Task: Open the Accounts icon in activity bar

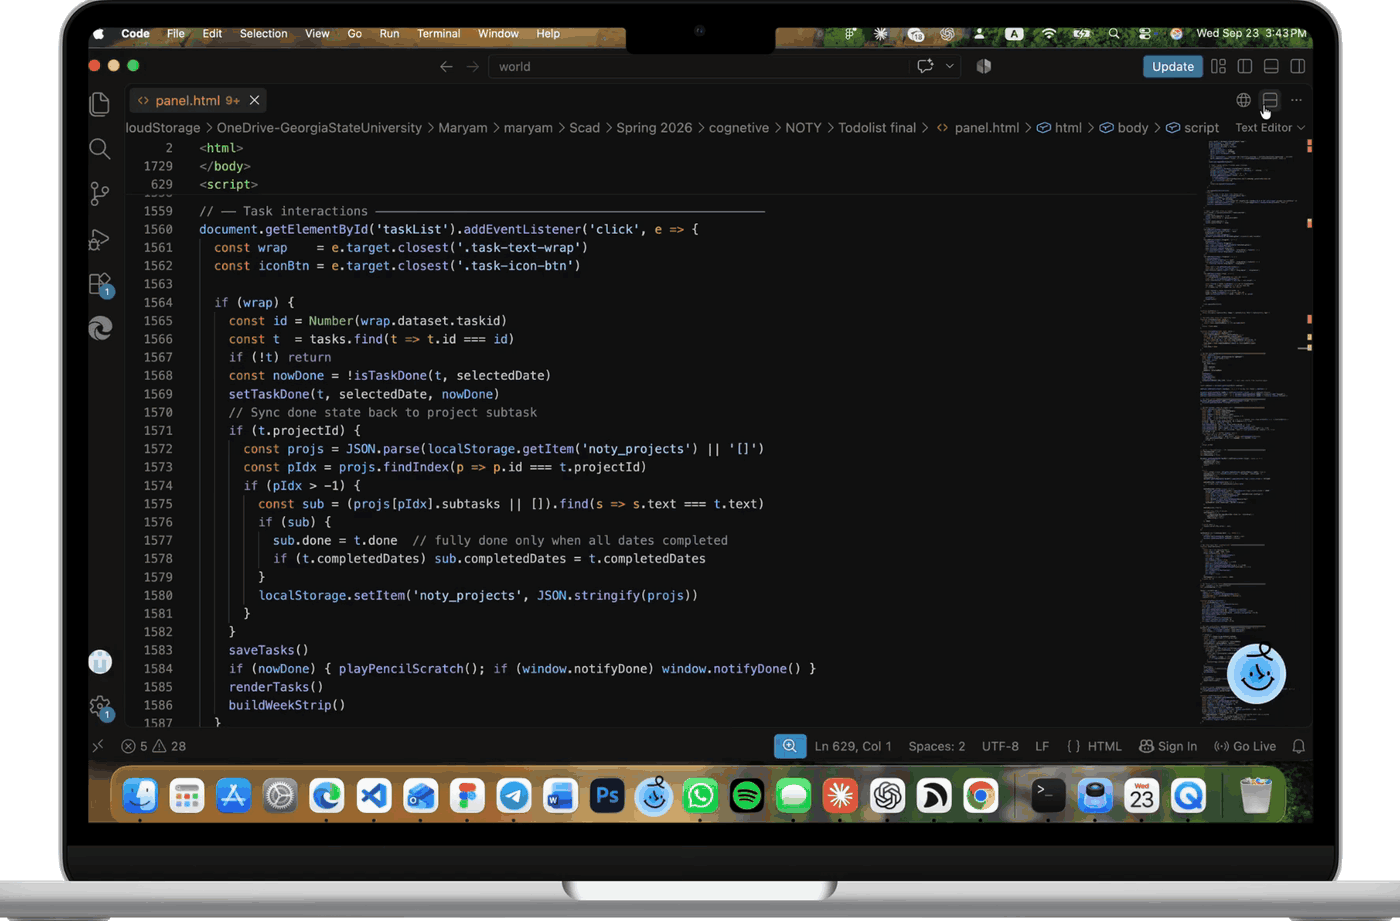Action: [100, 661]
